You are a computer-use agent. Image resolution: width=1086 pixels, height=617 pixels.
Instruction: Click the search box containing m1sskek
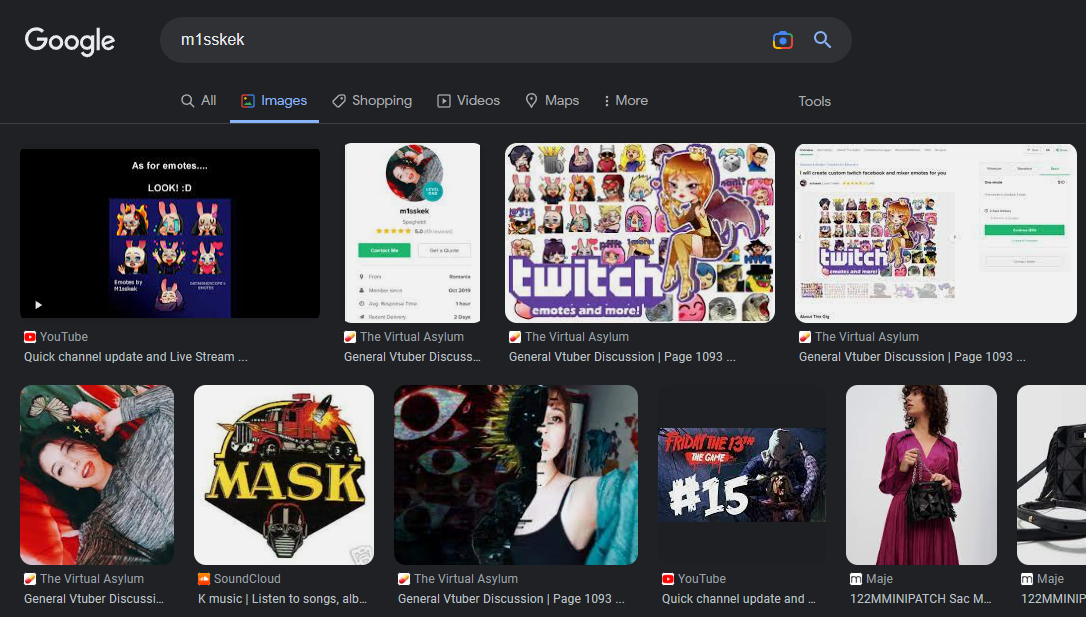[506, 40]
